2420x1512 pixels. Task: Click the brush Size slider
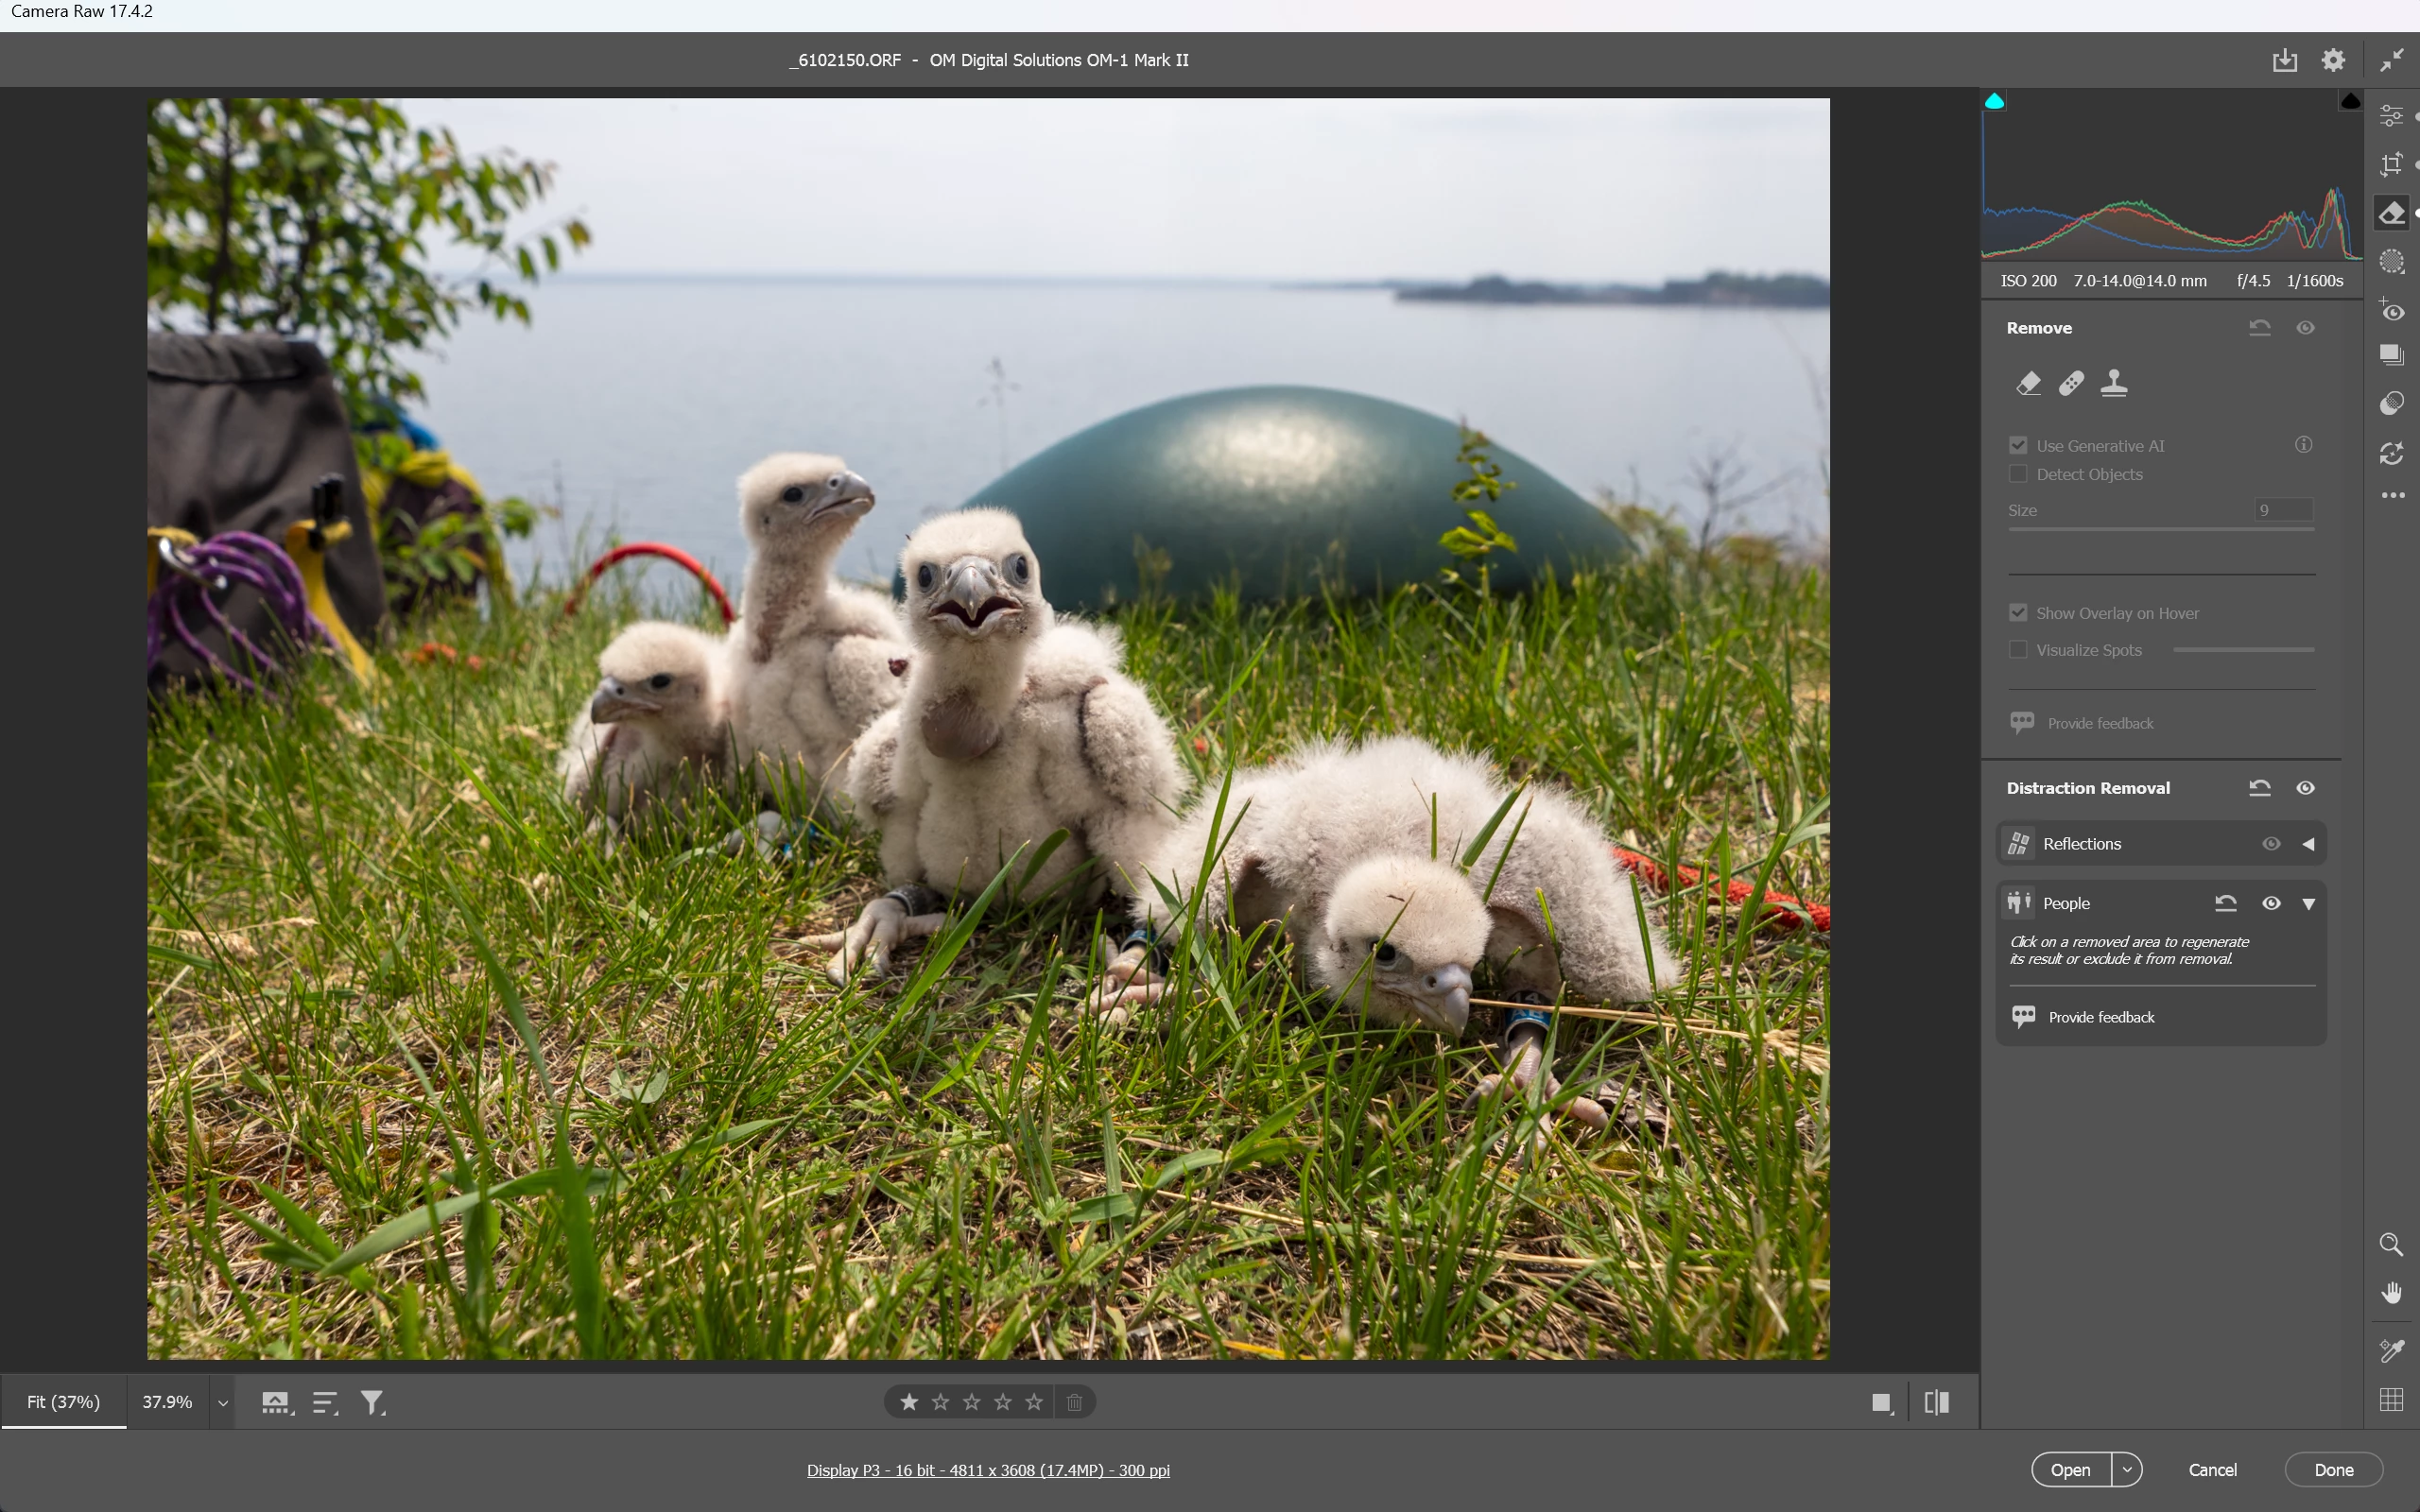tap(2160, 528)
